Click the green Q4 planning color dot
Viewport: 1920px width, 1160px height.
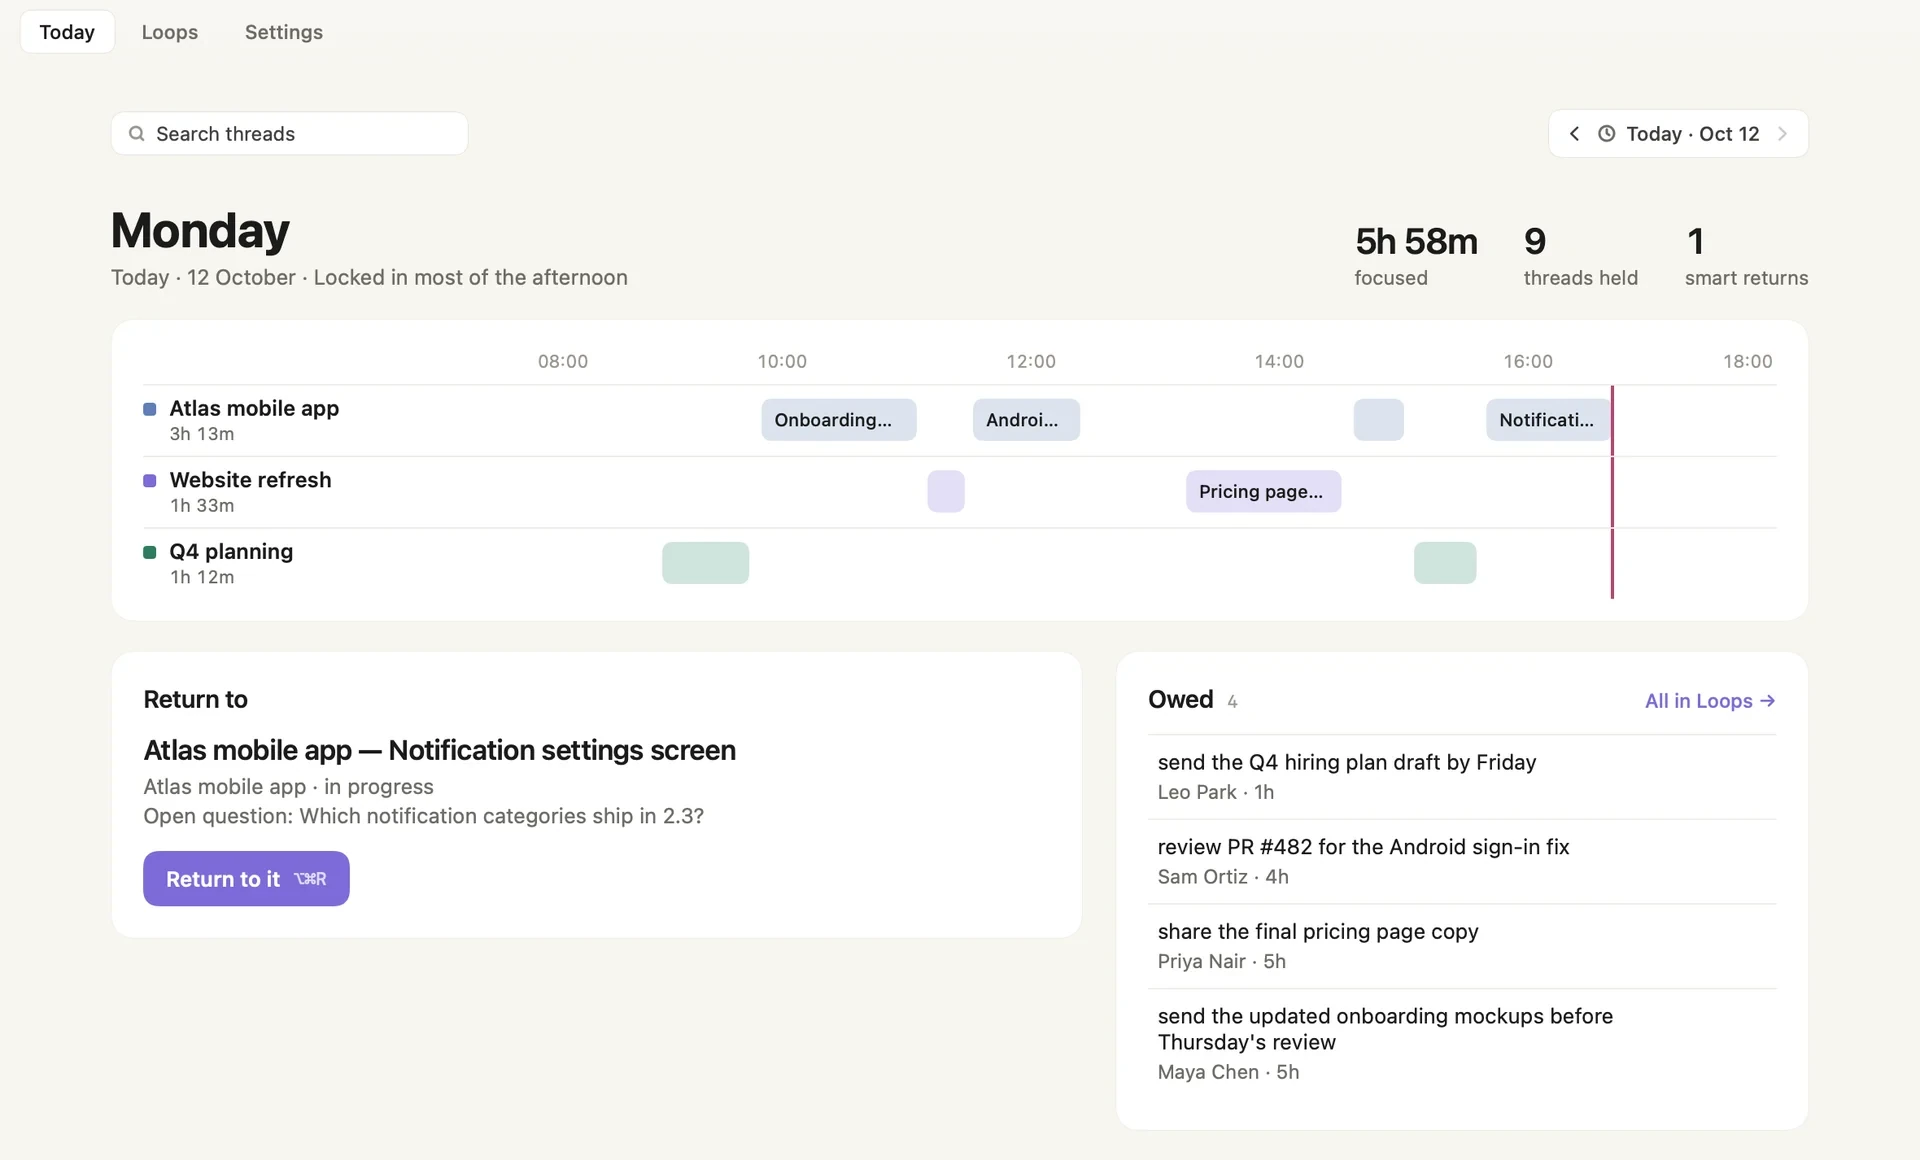150,552
